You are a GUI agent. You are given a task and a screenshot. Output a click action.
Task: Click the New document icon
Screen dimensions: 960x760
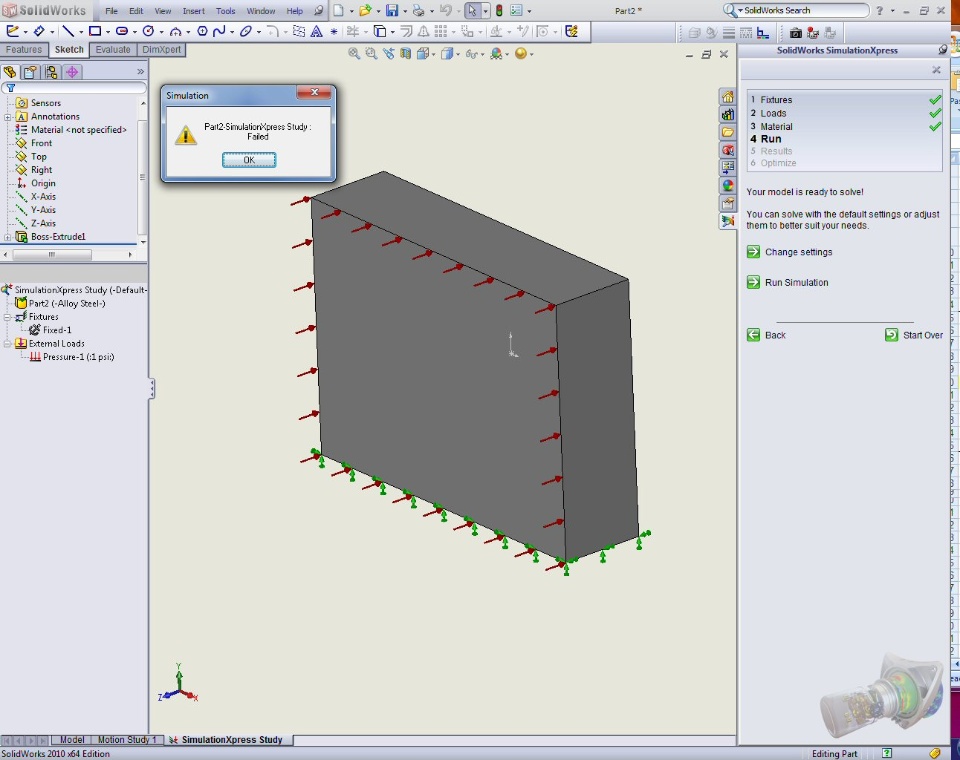339,10
